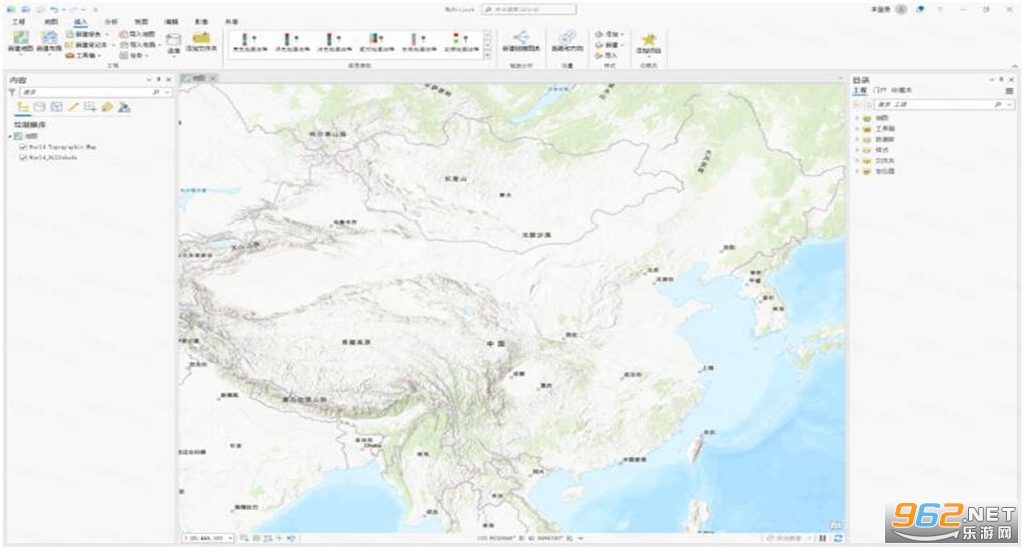Expand Folders item in Catalog pane

(x=857, y=161)
